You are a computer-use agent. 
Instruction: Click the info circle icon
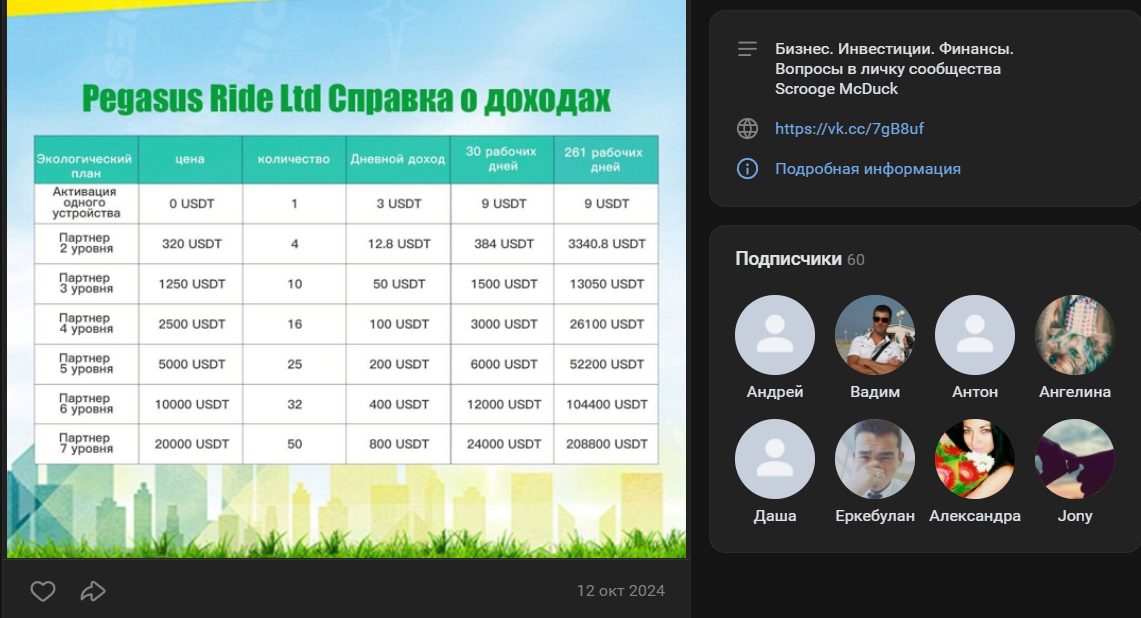[747, 169]
